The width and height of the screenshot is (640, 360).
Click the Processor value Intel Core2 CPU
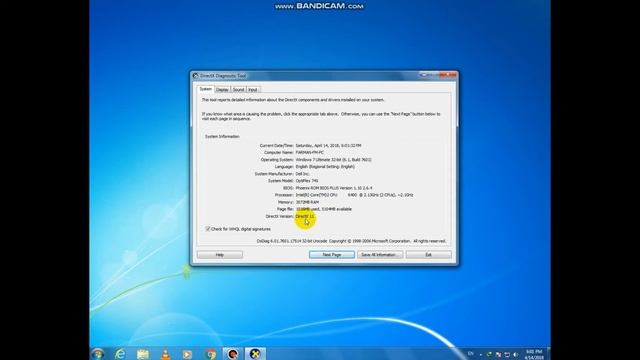coord(354,195)
